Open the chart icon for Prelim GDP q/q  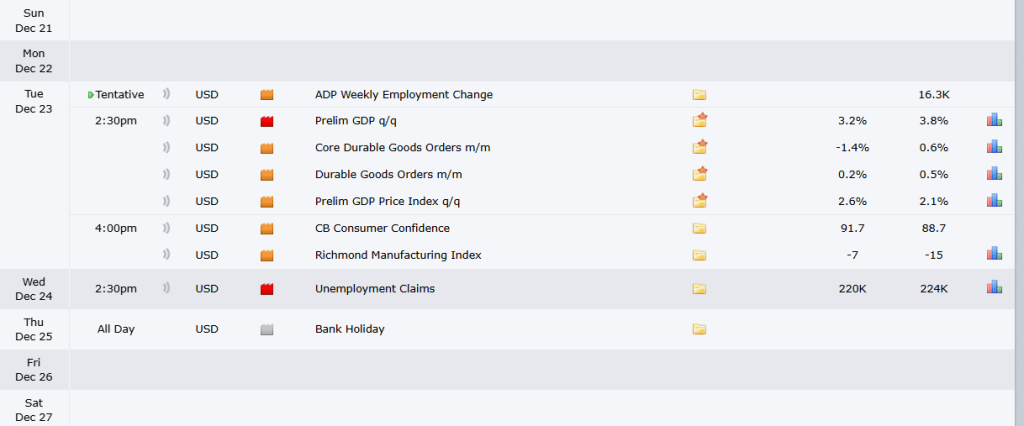tap(994, 121)
